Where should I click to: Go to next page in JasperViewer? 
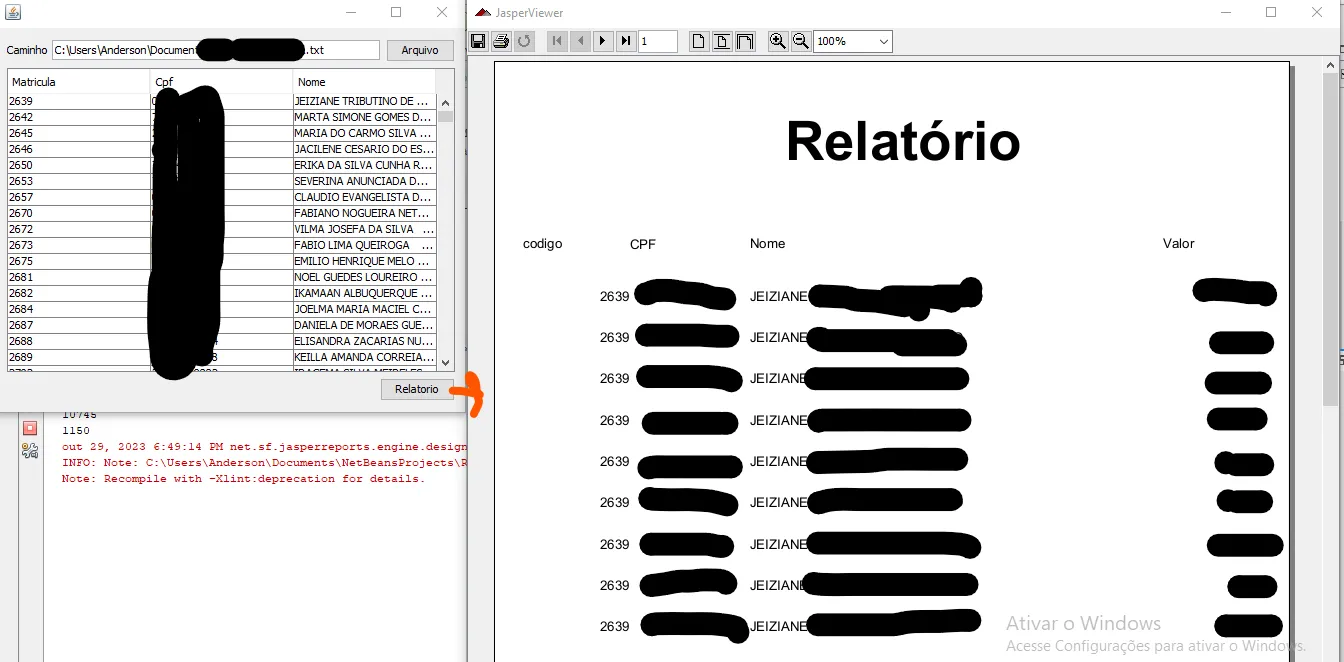tap(603, 41)
